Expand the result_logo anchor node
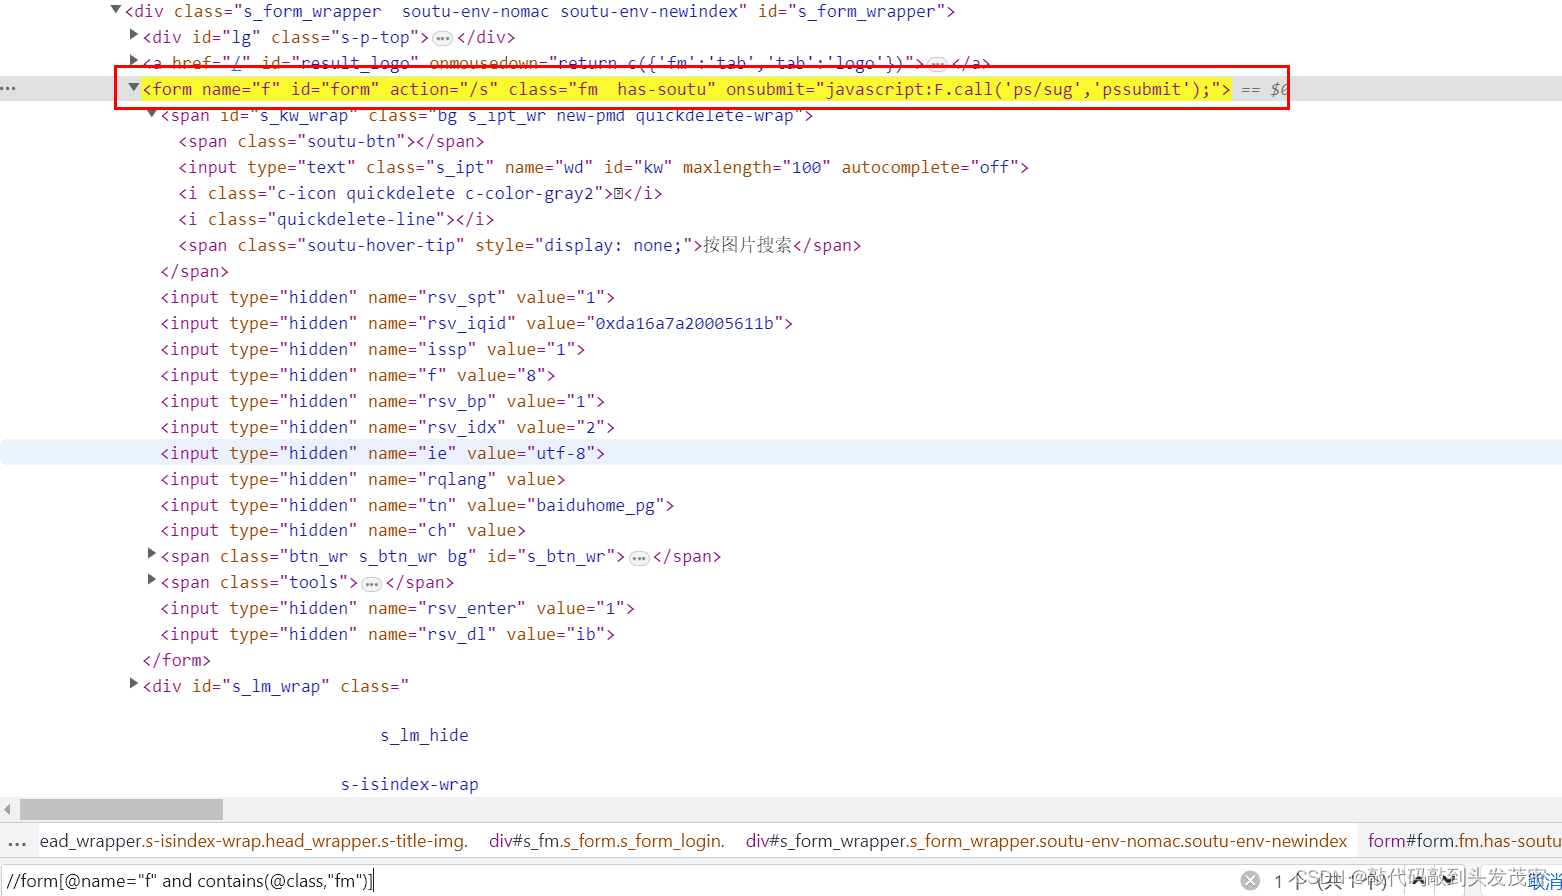The height and width of the screenshot is (896, 1562). [x=134, y=61]
